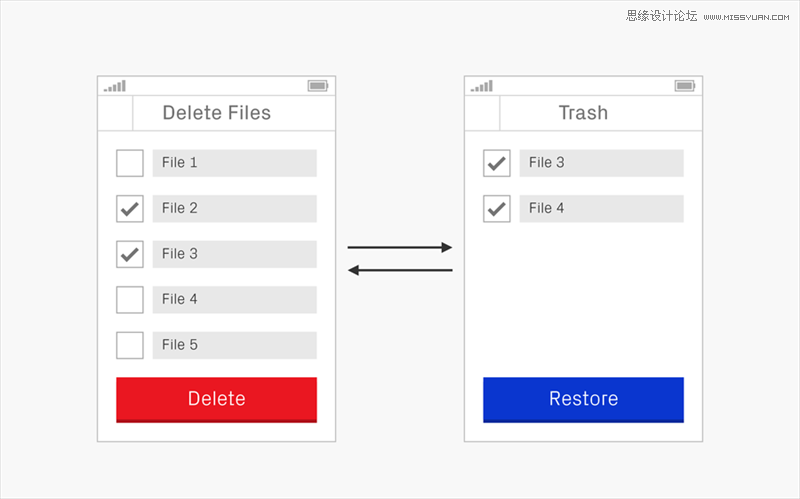Uncheck File 4 checkbox in Trash screen
The height and width of the screenshot is (499, 800).
(x=496, y=208)
